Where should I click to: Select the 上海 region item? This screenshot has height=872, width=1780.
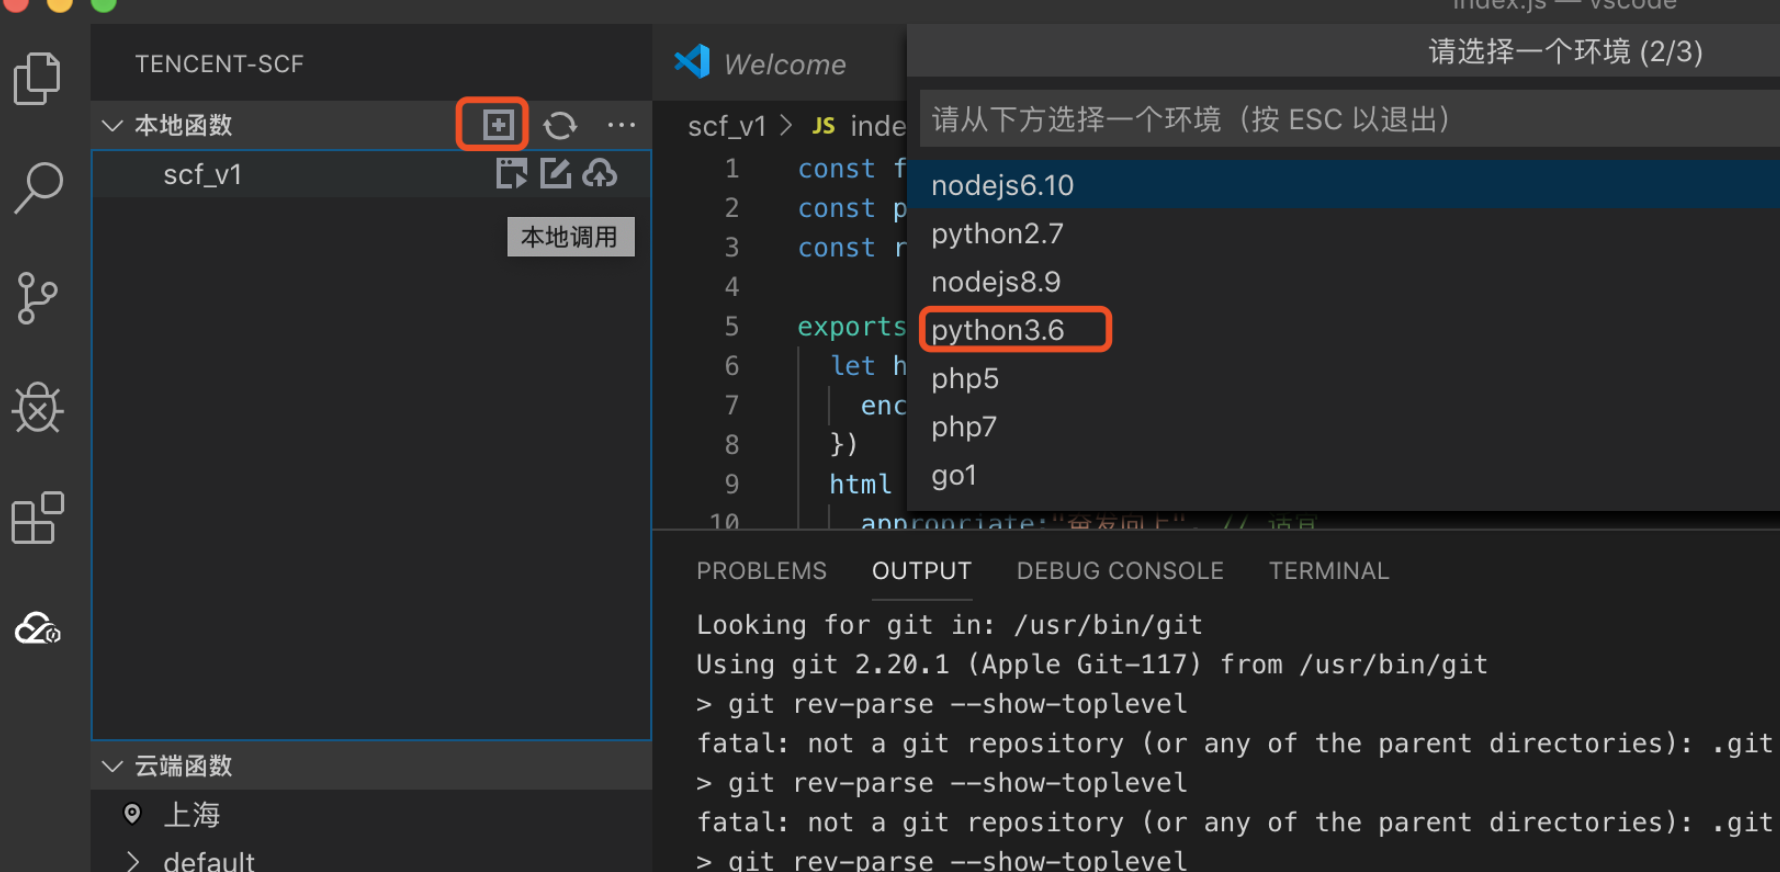[371, 814]
